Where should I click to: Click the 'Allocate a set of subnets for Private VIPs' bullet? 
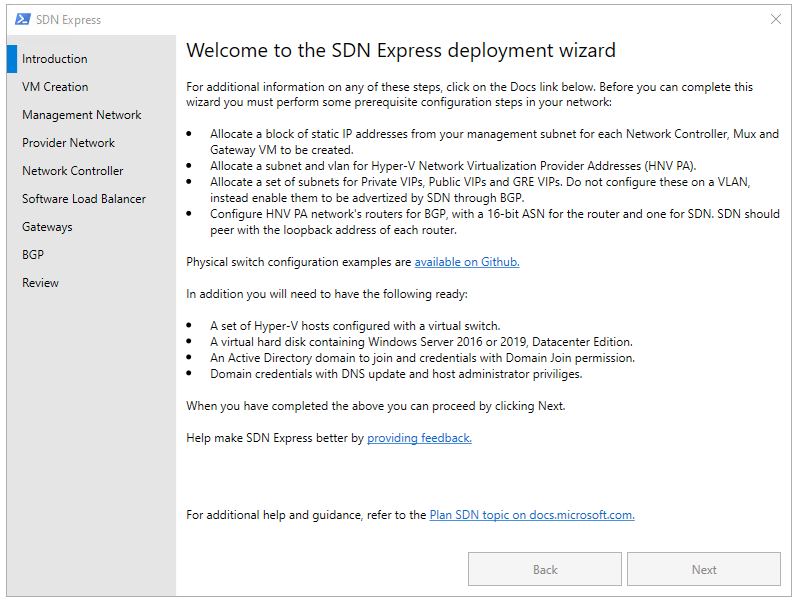tap(480, 189)
